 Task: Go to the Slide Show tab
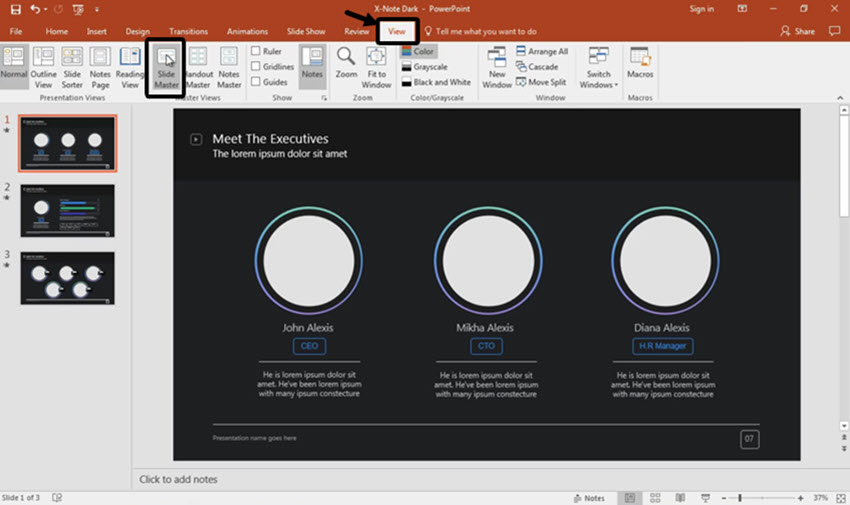click(x=306, y=31)
